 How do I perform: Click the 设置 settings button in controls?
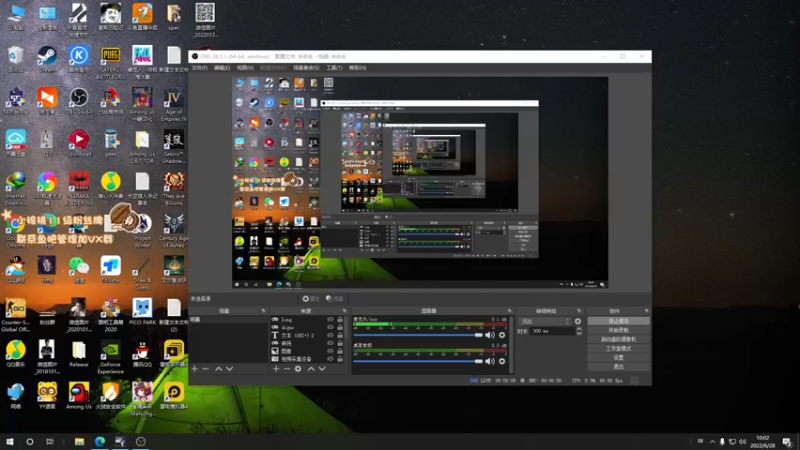click(618, 357)
